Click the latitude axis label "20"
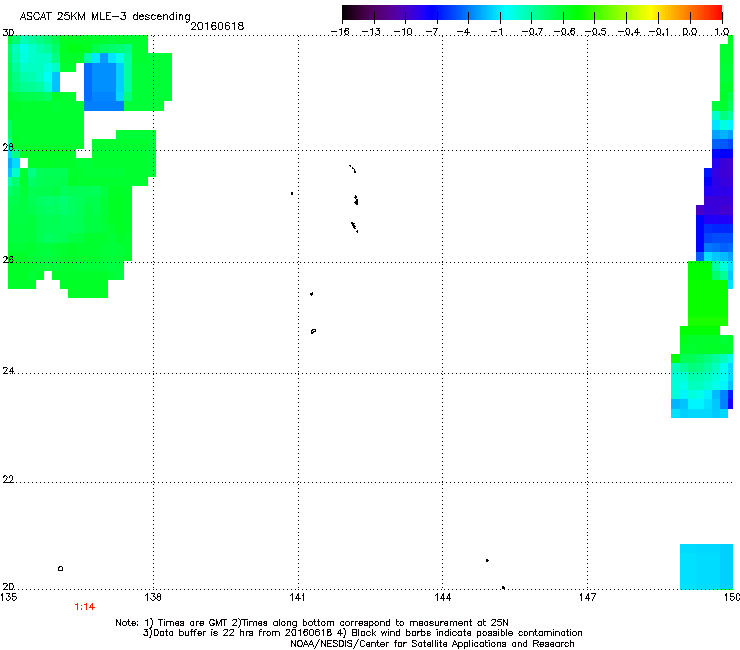 point(8,586)
